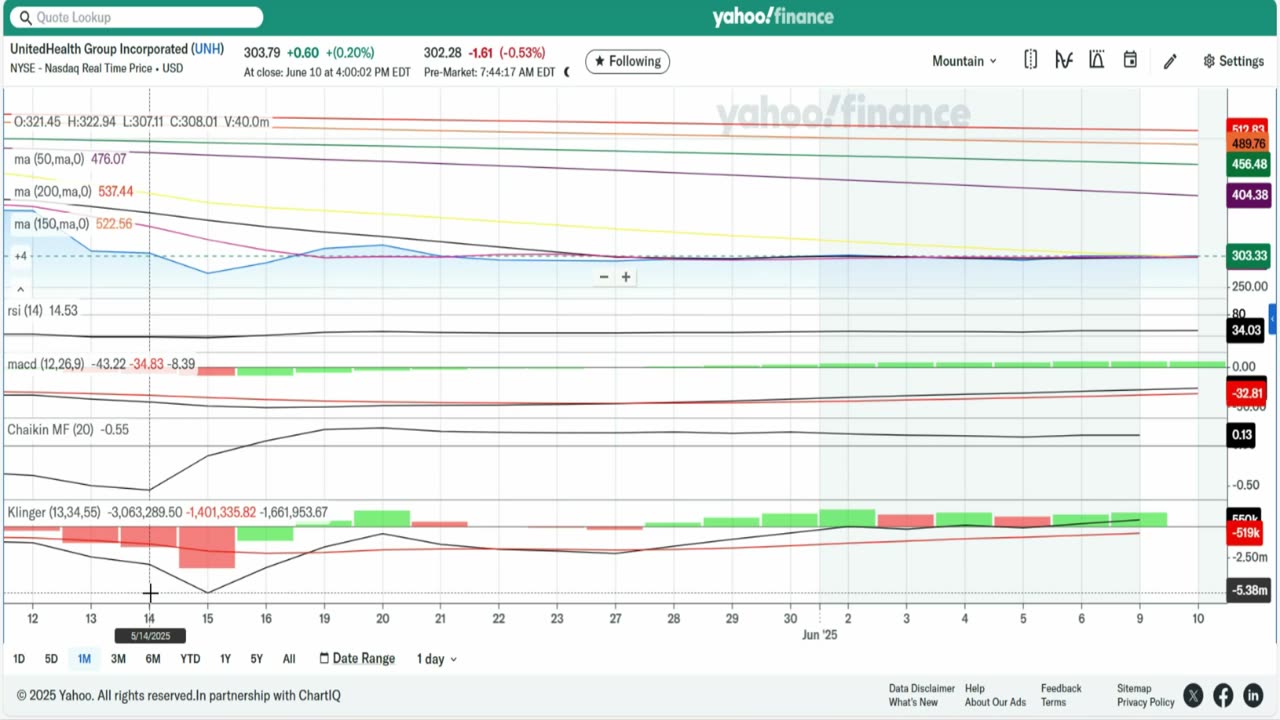The height and width of the screenshot is (720, 1280).
Task: Expand the +4 hidden indicators label
Action: (x=20, y=257)
